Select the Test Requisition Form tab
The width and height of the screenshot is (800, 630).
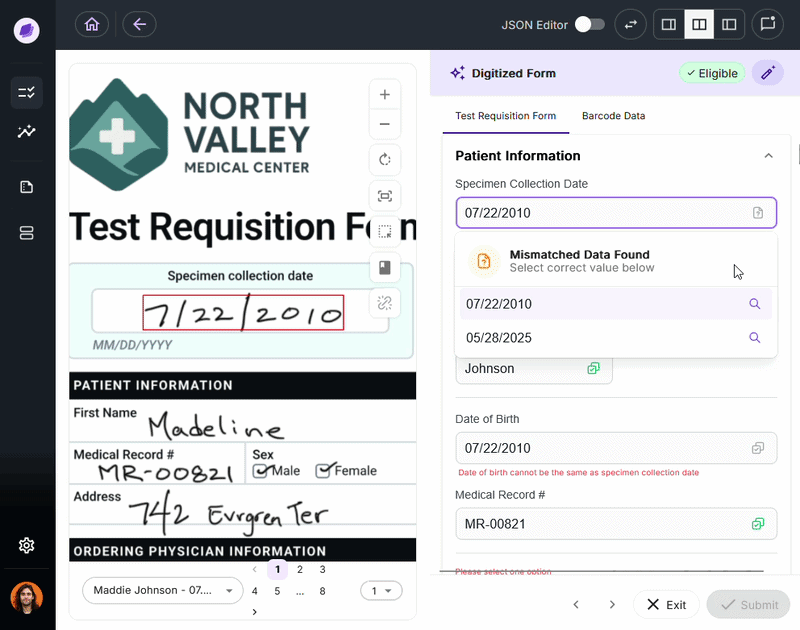(505, 116)
